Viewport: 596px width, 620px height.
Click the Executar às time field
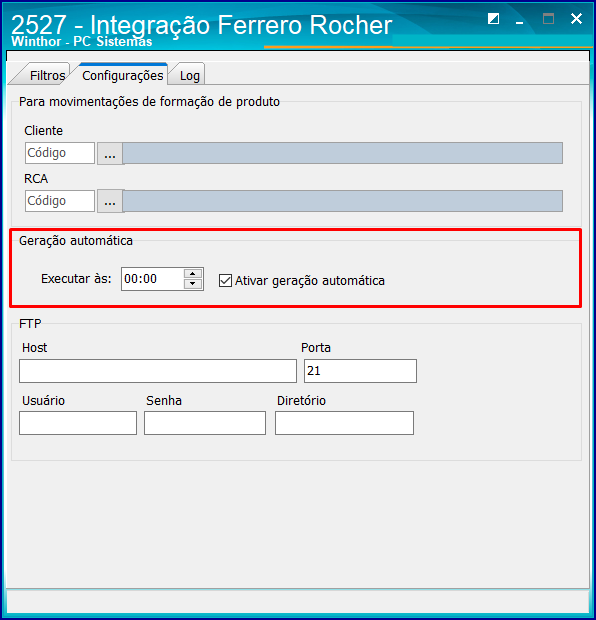(152, 279)
